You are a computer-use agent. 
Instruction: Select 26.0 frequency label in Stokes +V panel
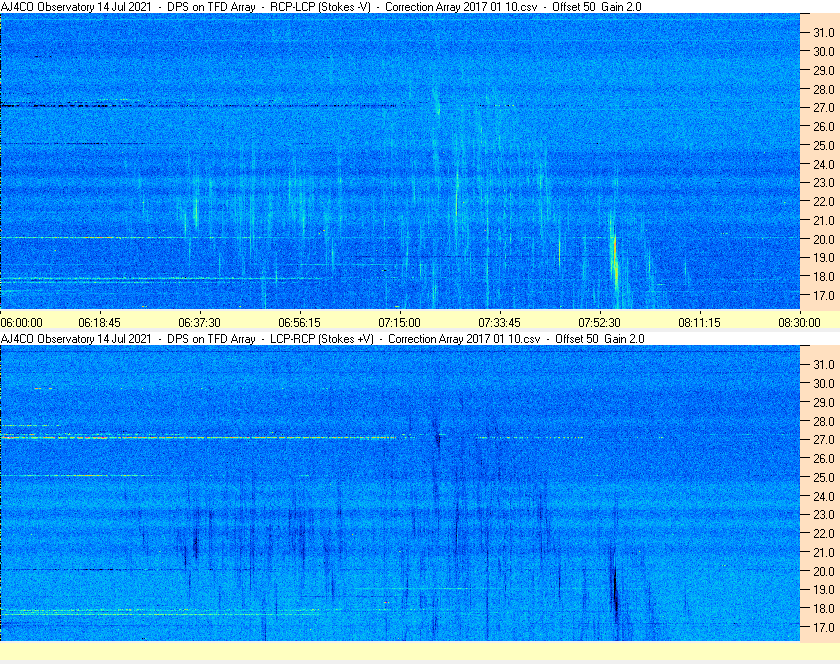(824, 458)
